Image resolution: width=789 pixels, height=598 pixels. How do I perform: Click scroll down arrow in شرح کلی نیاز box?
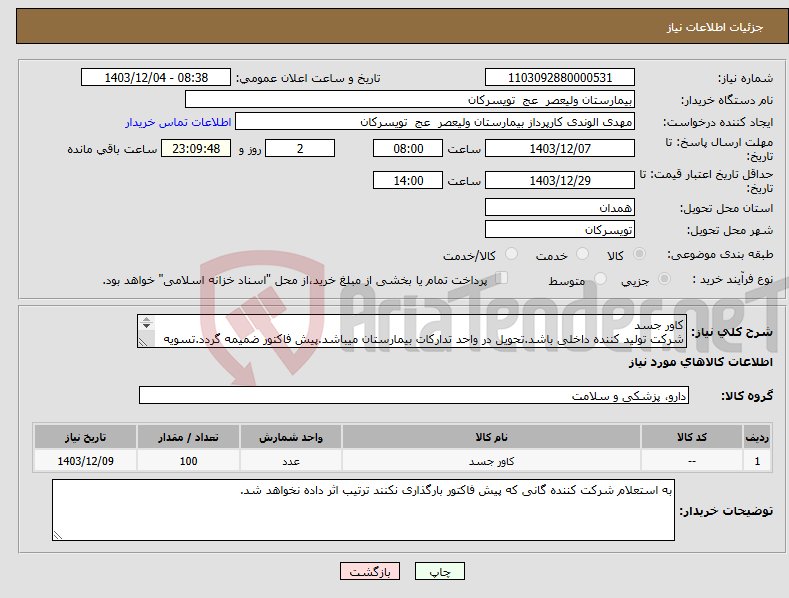(146, 326)
